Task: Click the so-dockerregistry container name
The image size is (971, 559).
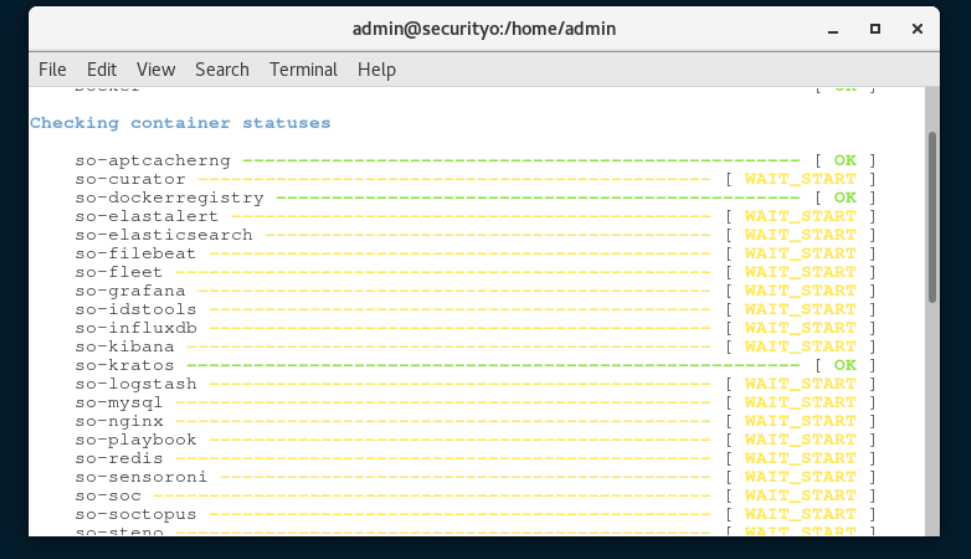Action: pyautogui.click(x=170, y=197)
